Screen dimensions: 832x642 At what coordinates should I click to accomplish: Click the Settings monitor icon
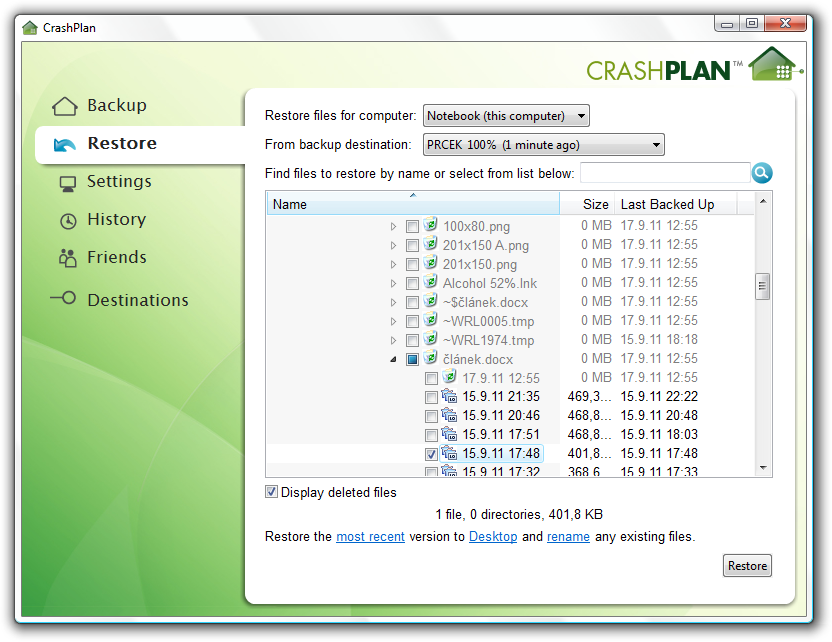tap(67, 183)
